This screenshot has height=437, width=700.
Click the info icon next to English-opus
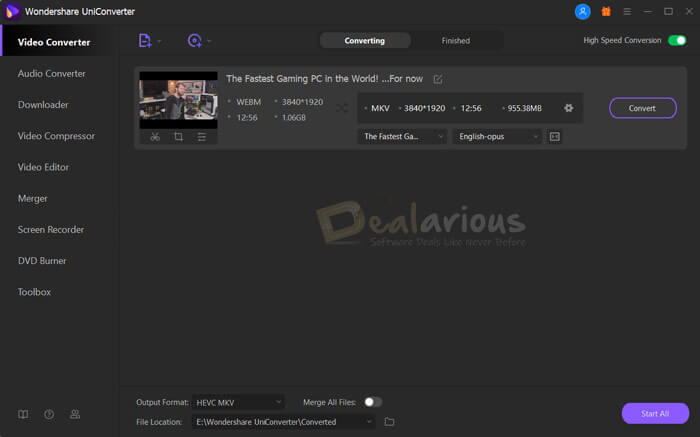555,137
